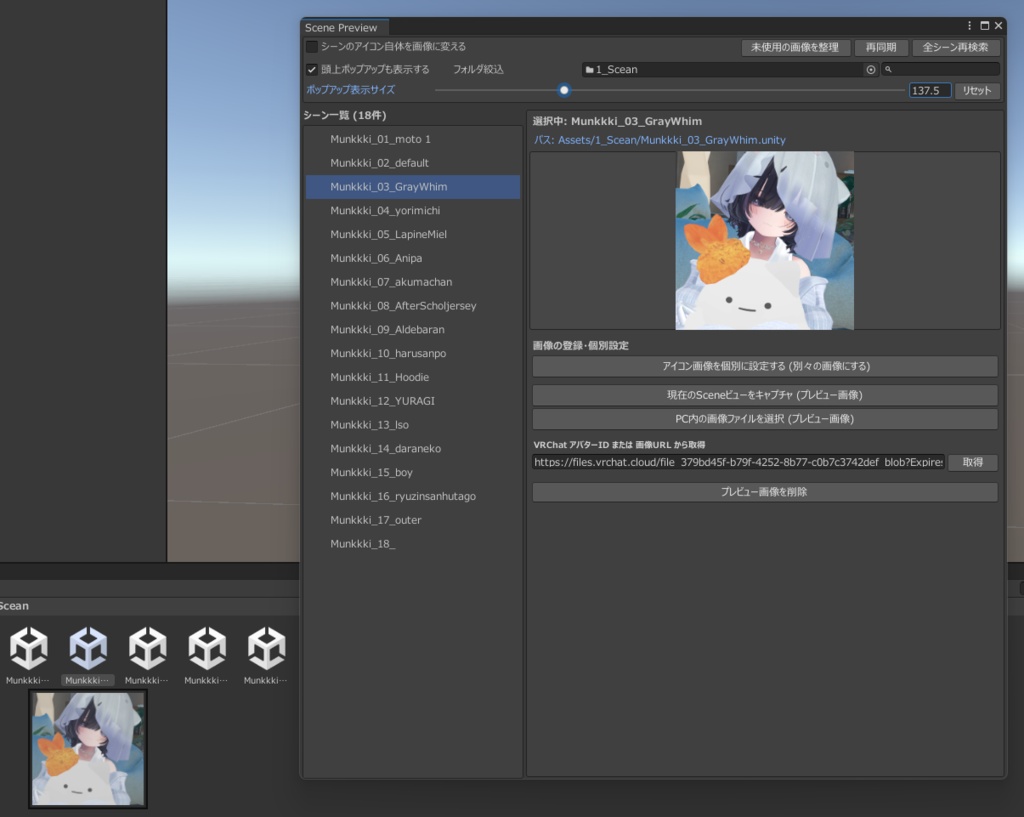Select Munkkki_17_outer in scene list
This screenshot has height=817, width=1024.
pos(413,521)
